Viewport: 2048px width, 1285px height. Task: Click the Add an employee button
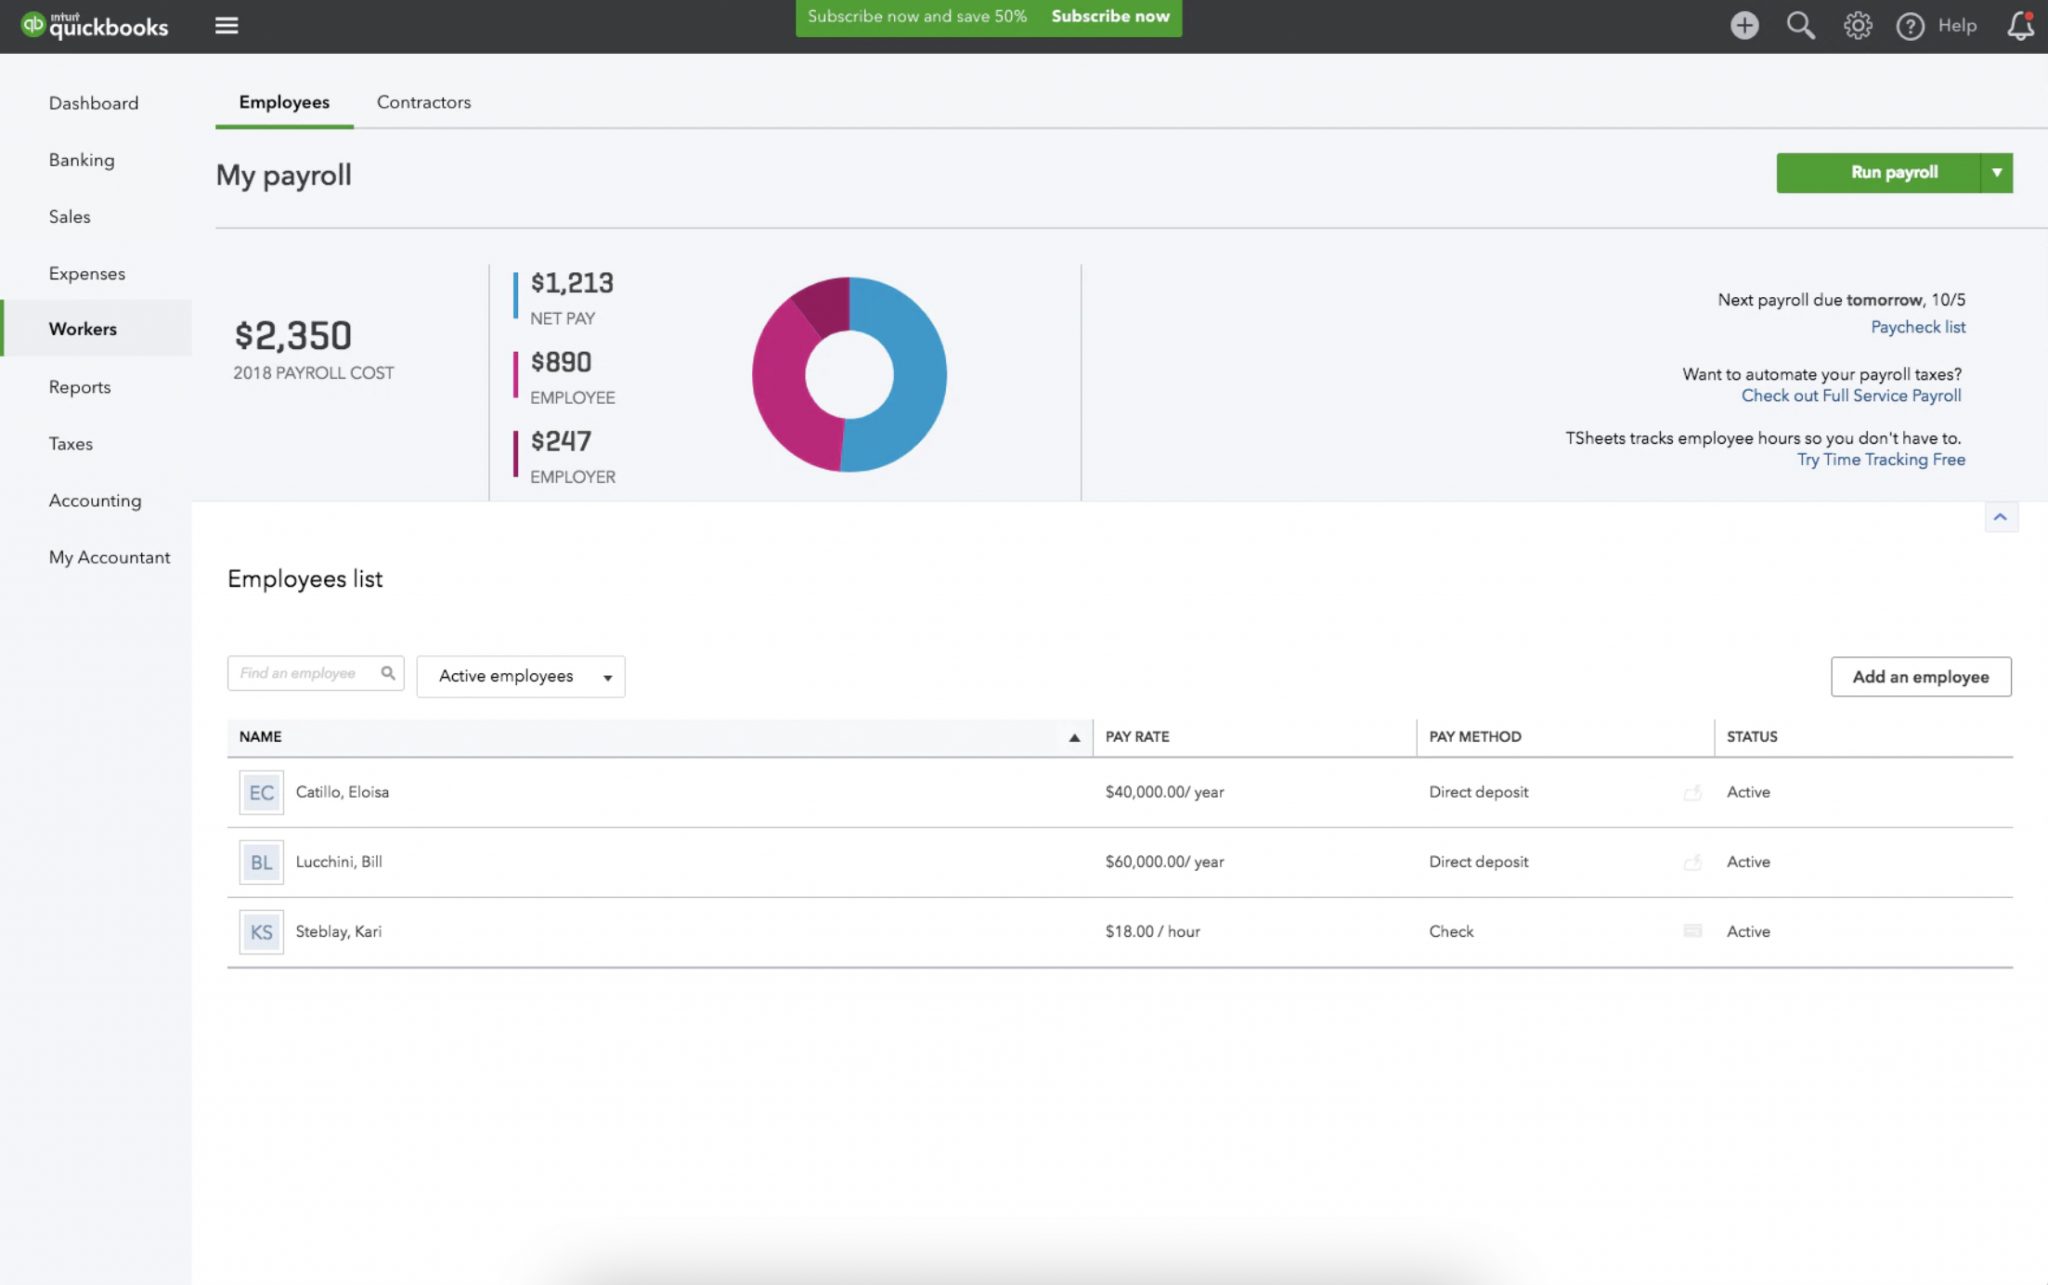coord(1920,676)
